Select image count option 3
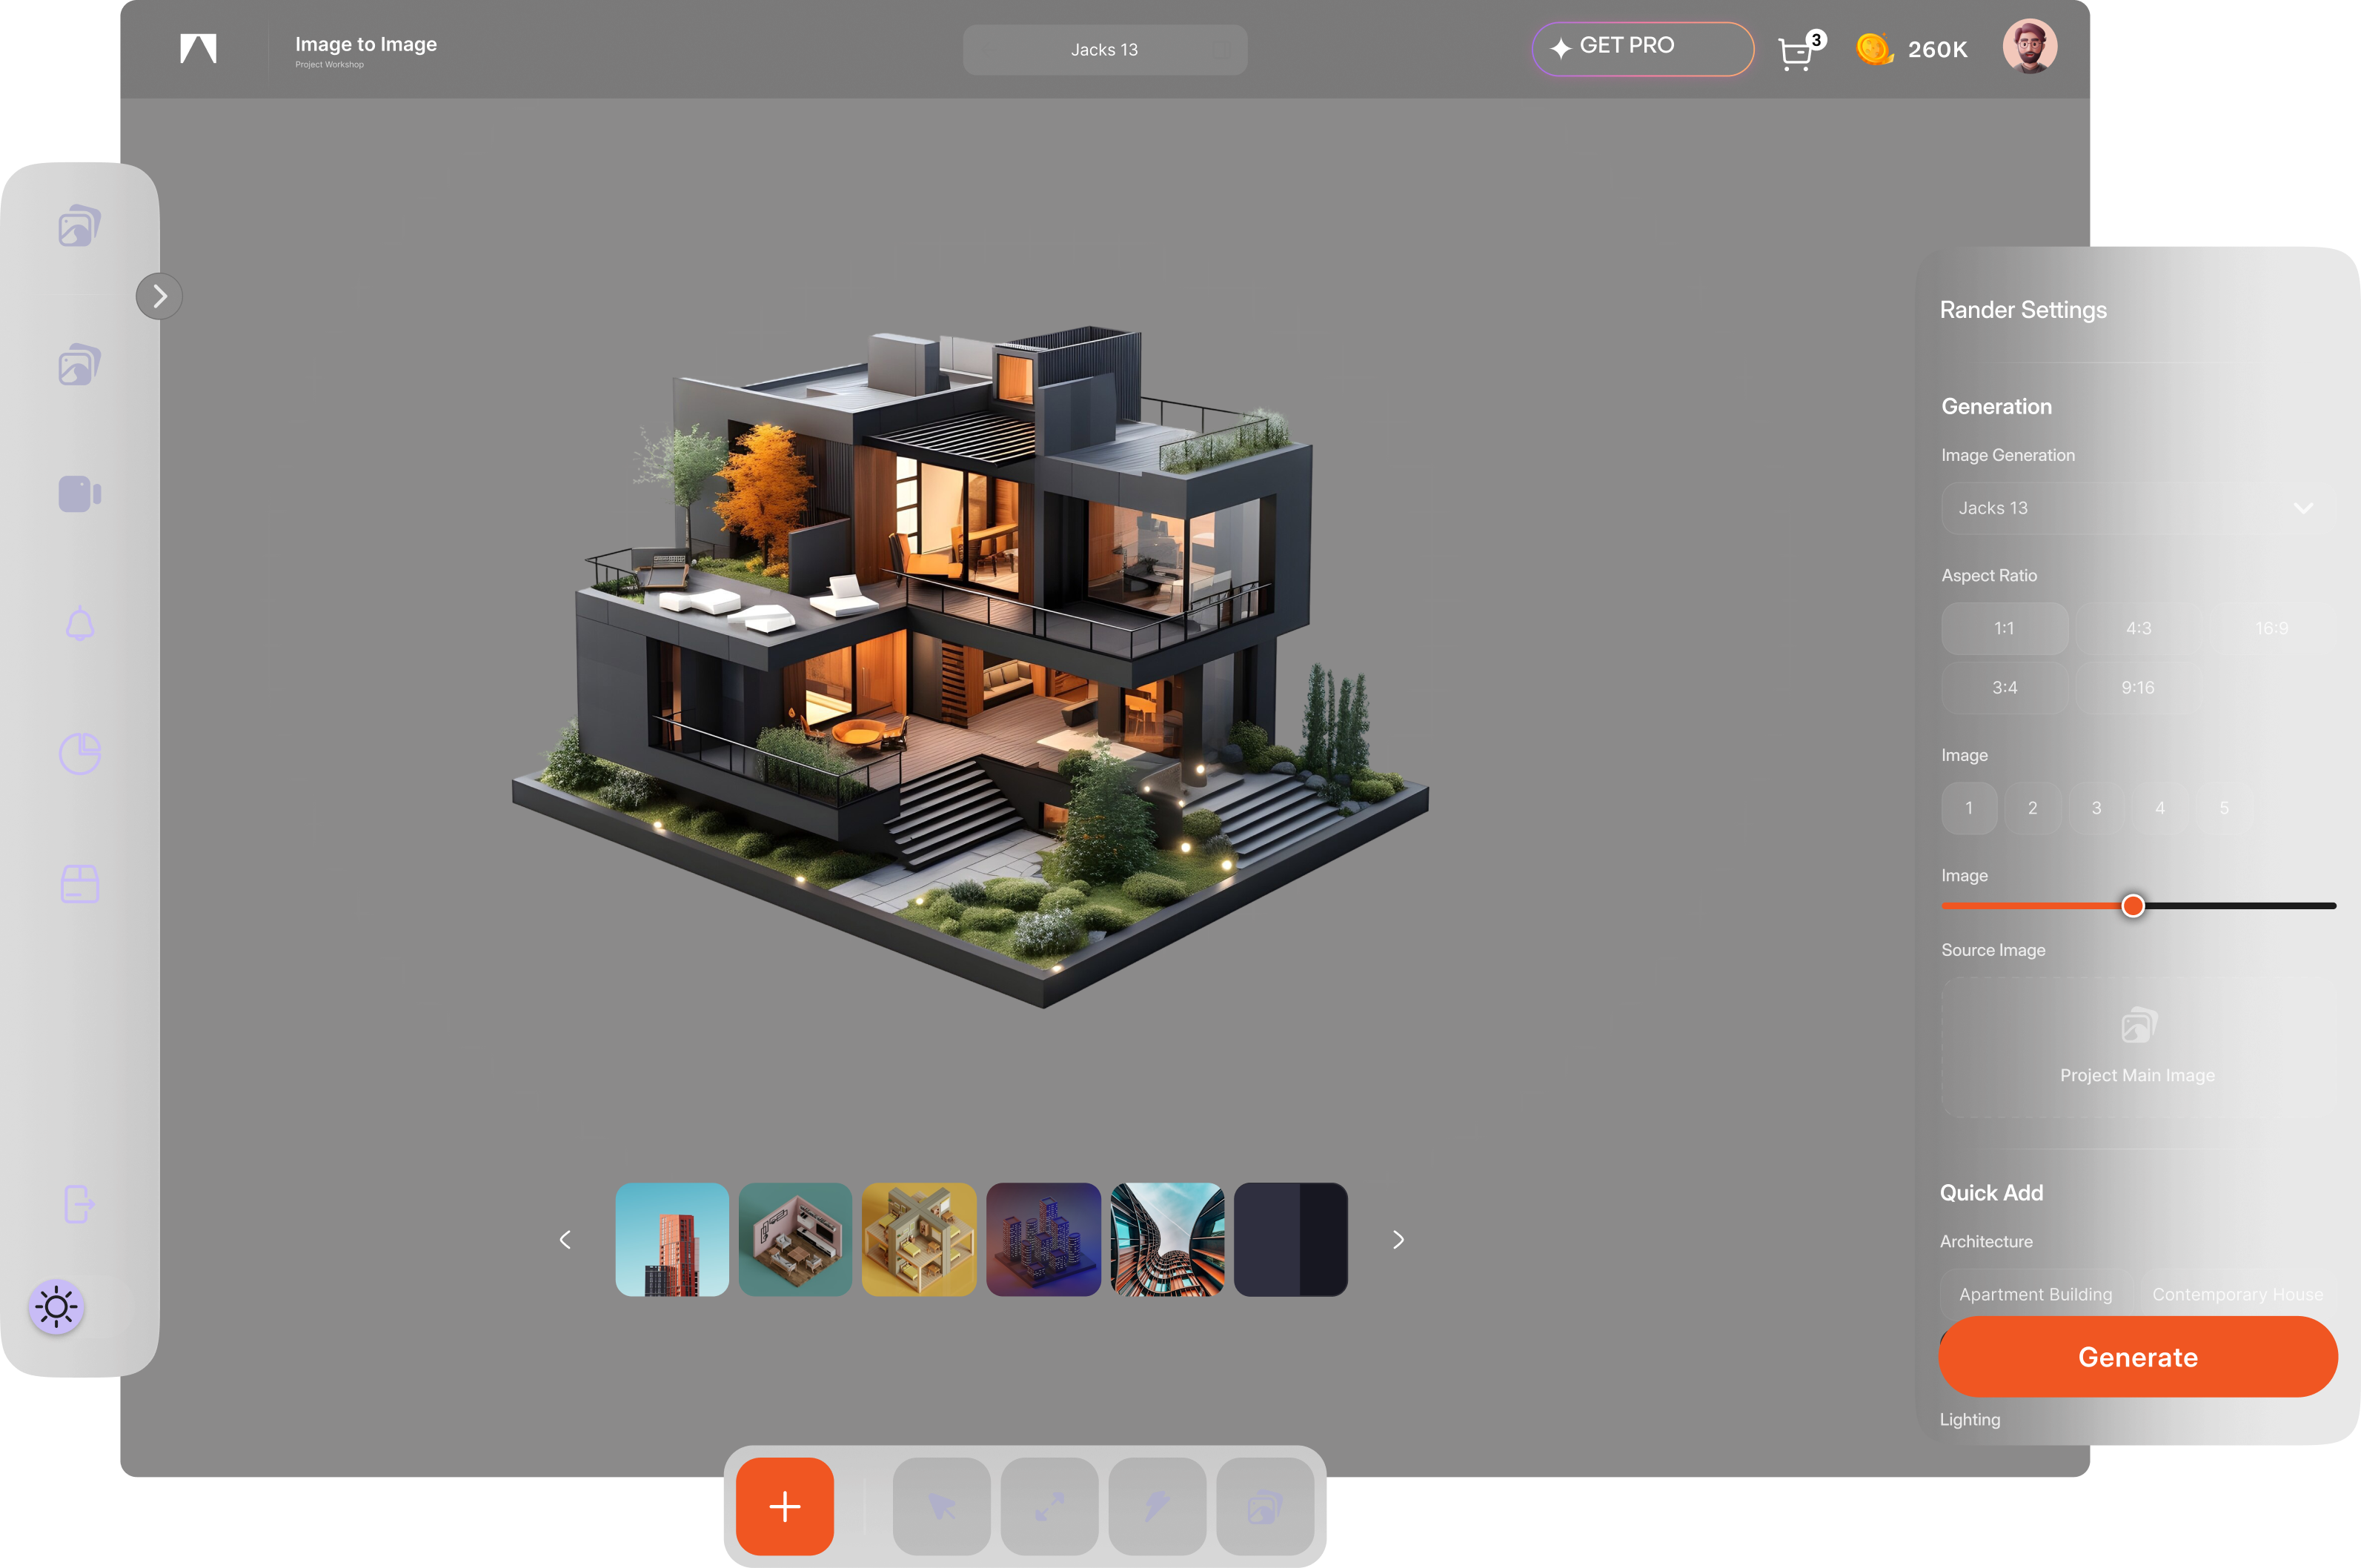 coord(2097,808)
